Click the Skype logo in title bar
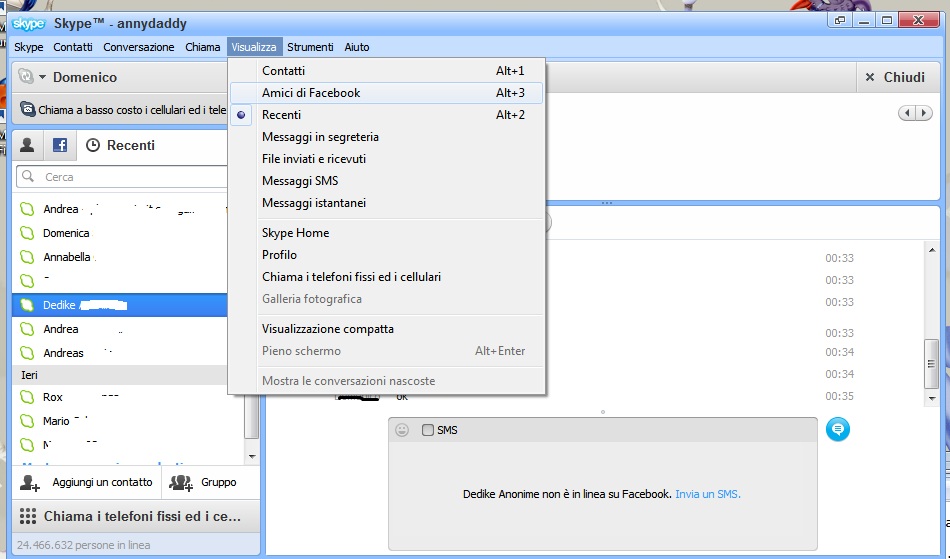 (x=28, y=24)
